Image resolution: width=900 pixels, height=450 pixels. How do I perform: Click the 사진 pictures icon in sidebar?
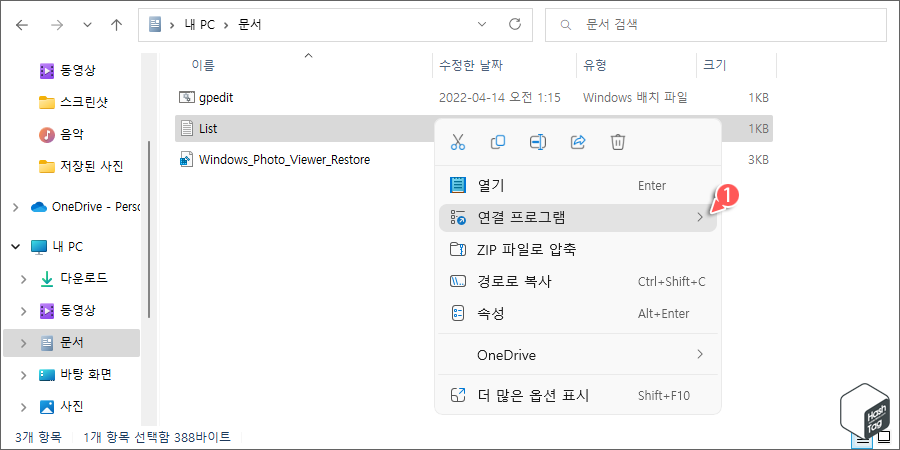[x=46, y=407]
